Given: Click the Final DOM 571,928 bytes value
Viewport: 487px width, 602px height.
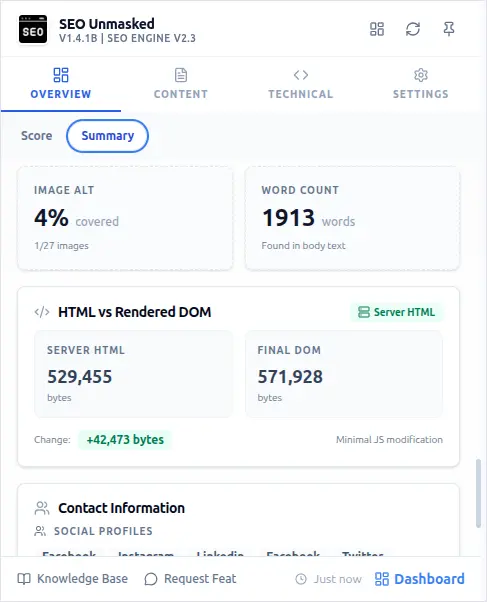Looking at the screenshot, I should pyautogui.click(x=290, y=377).
